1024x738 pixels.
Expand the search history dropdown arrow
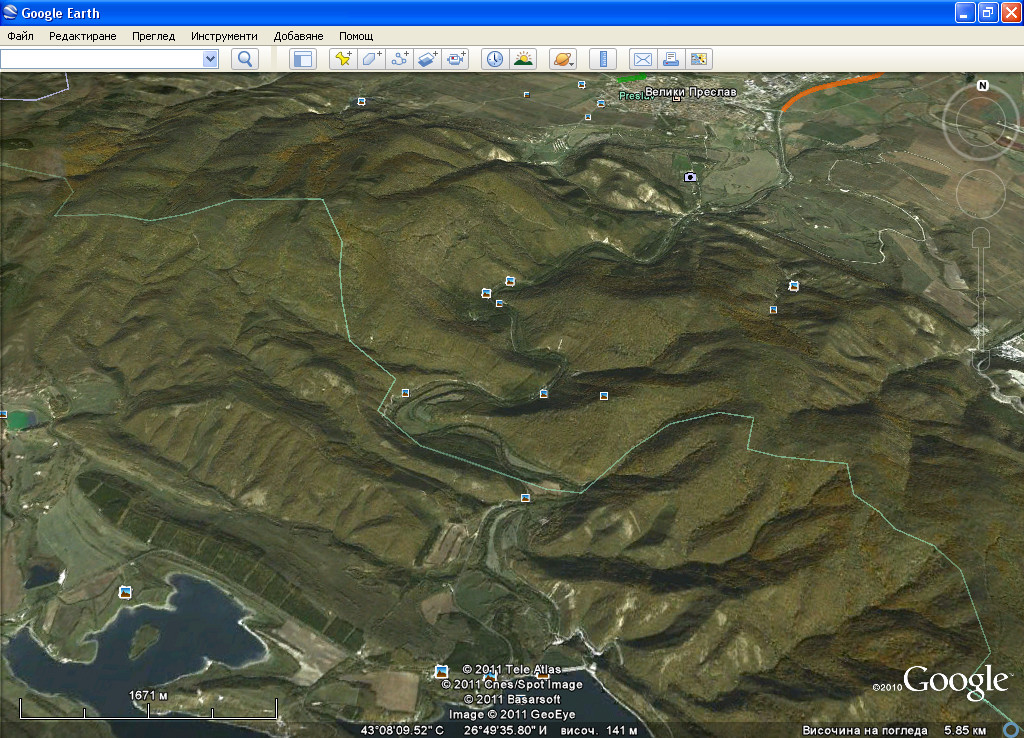pos(210,59)
